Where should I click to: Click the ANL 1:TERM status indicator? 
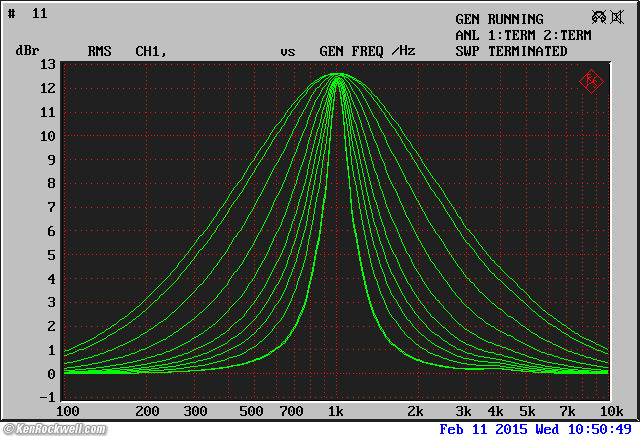(x=495, y=35)
